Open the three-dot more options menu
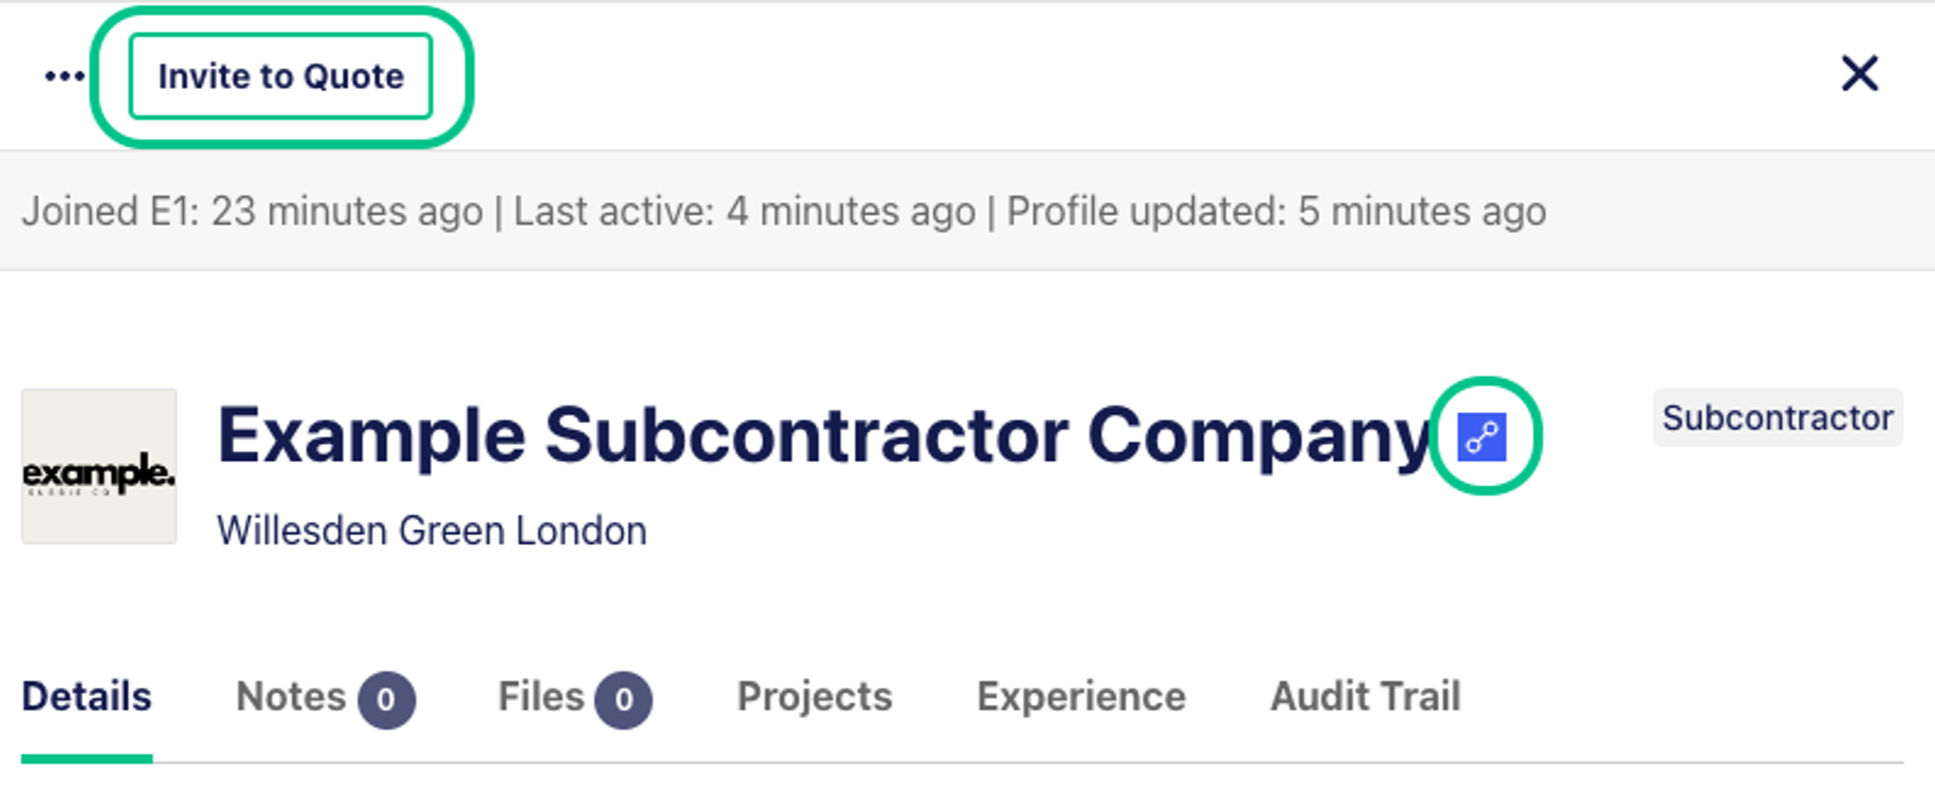Image resolution: width=1935 pixels, height=785 pixels. (x=65, y=76)
